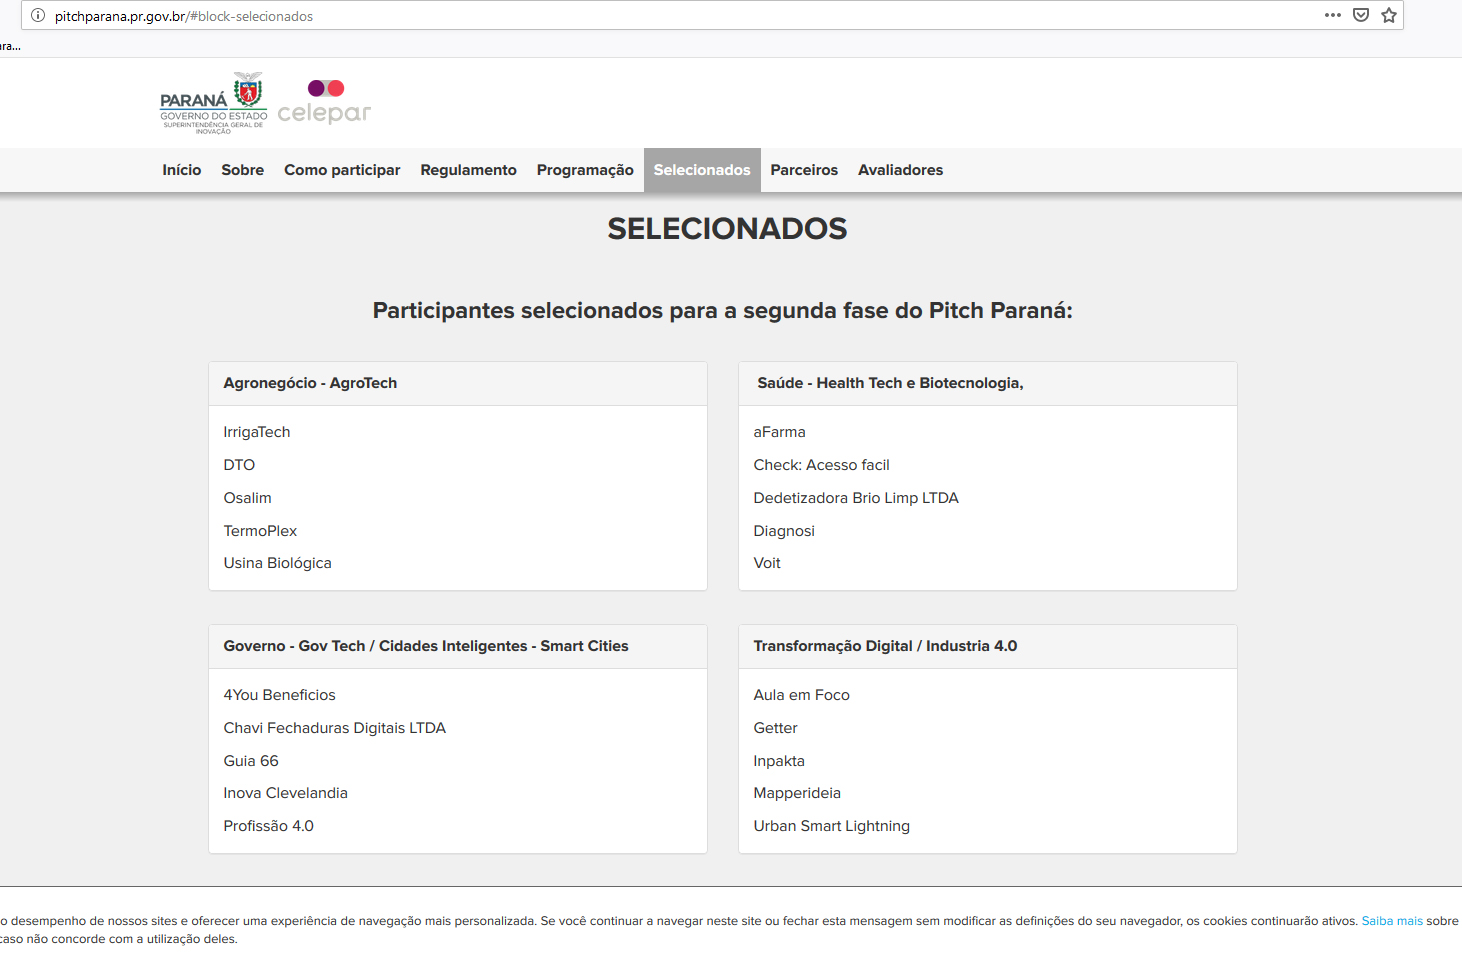
Task: Click the Saiba mais link in the cookie notice
Action: [x=1392, y=921]
